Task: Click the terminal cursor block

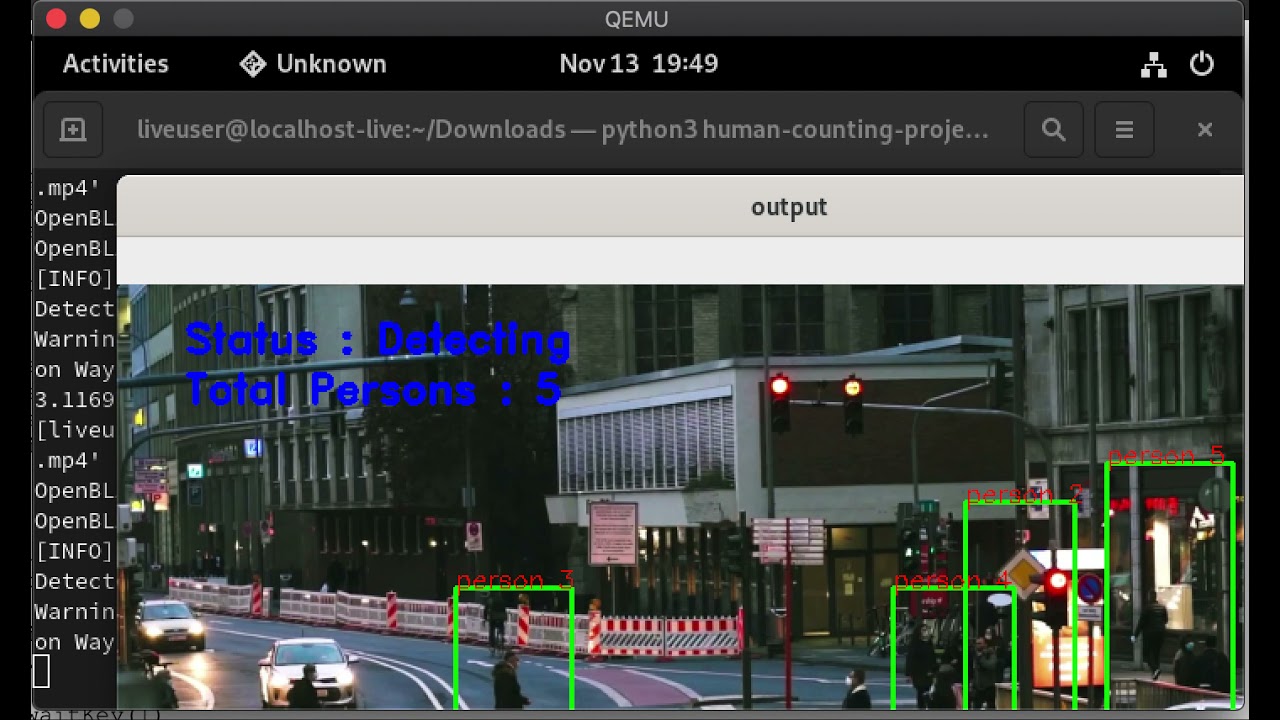Action: pyautogui.click(x=41, y=671)
